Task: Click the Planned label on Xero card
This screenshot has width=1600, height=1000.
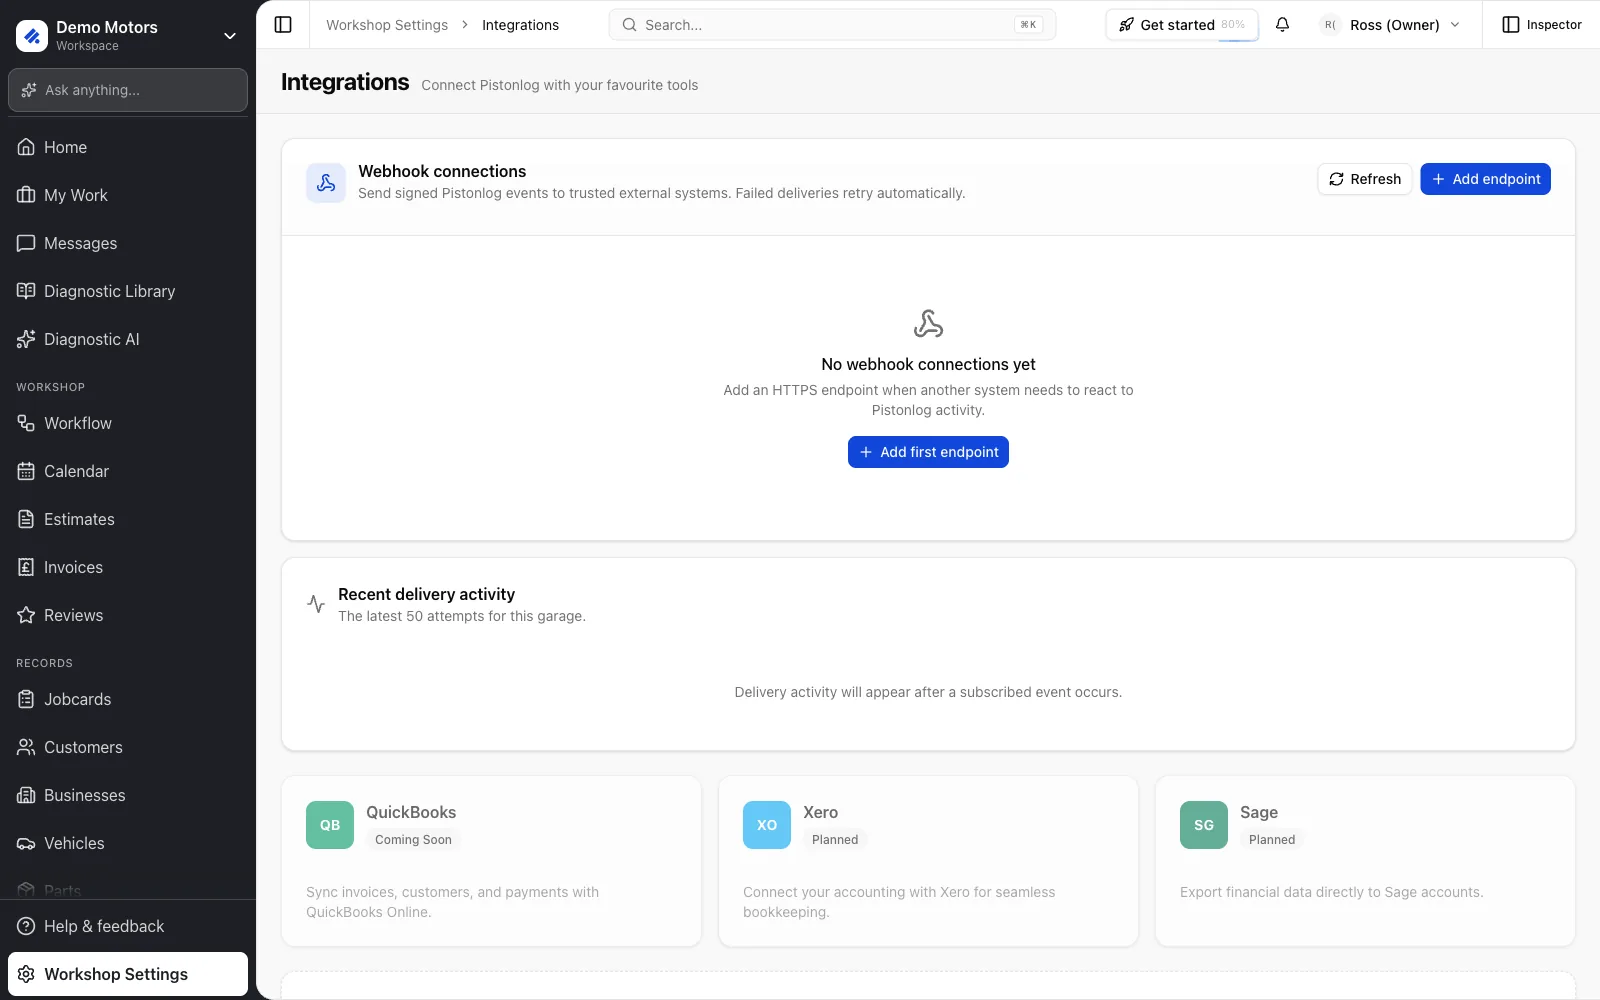Action: point(835,840)
